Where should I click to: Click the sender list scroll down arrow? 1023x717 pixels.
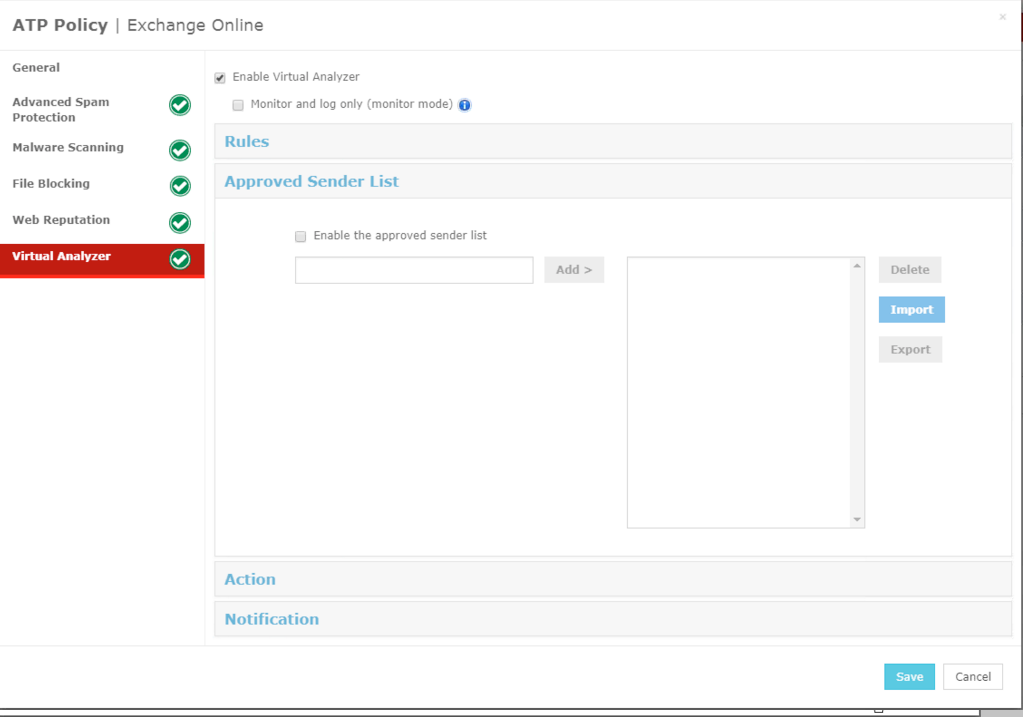click(857, 520)
